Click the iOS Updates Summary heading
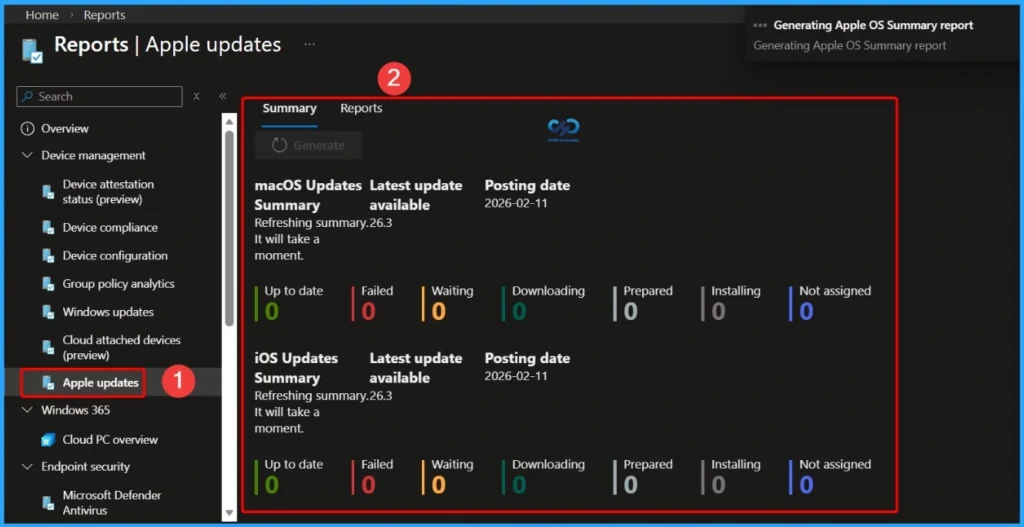The width and height of the screenshot is (1024, 527). pyautogui.click(x=296, y=368)
